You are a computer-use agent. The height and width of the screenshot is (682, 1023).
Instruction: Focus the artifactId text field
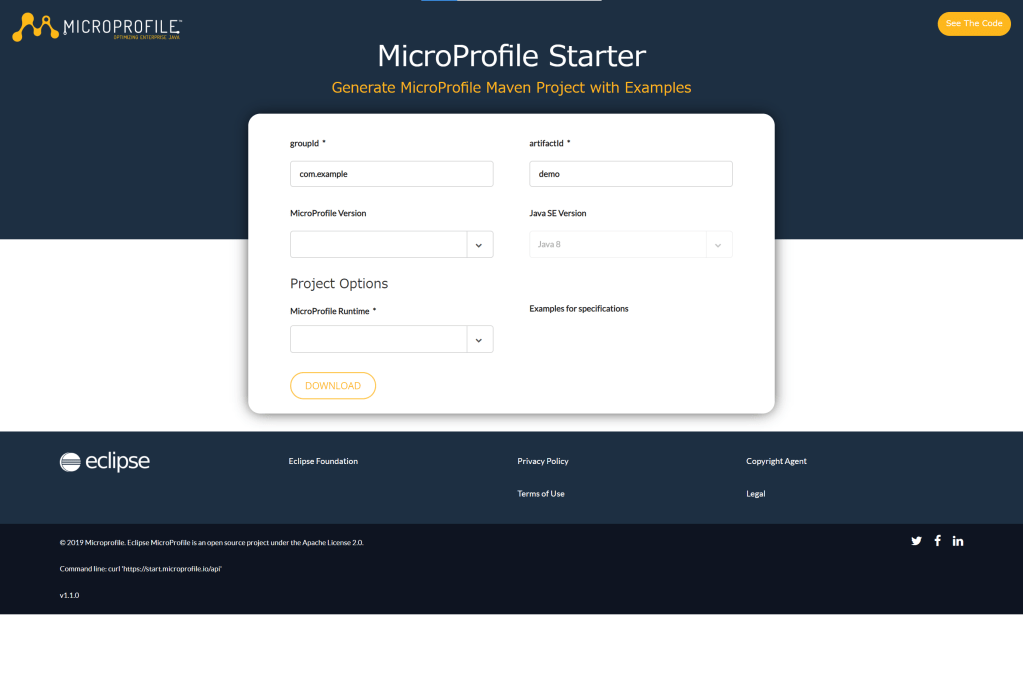(x=630, y=174)
